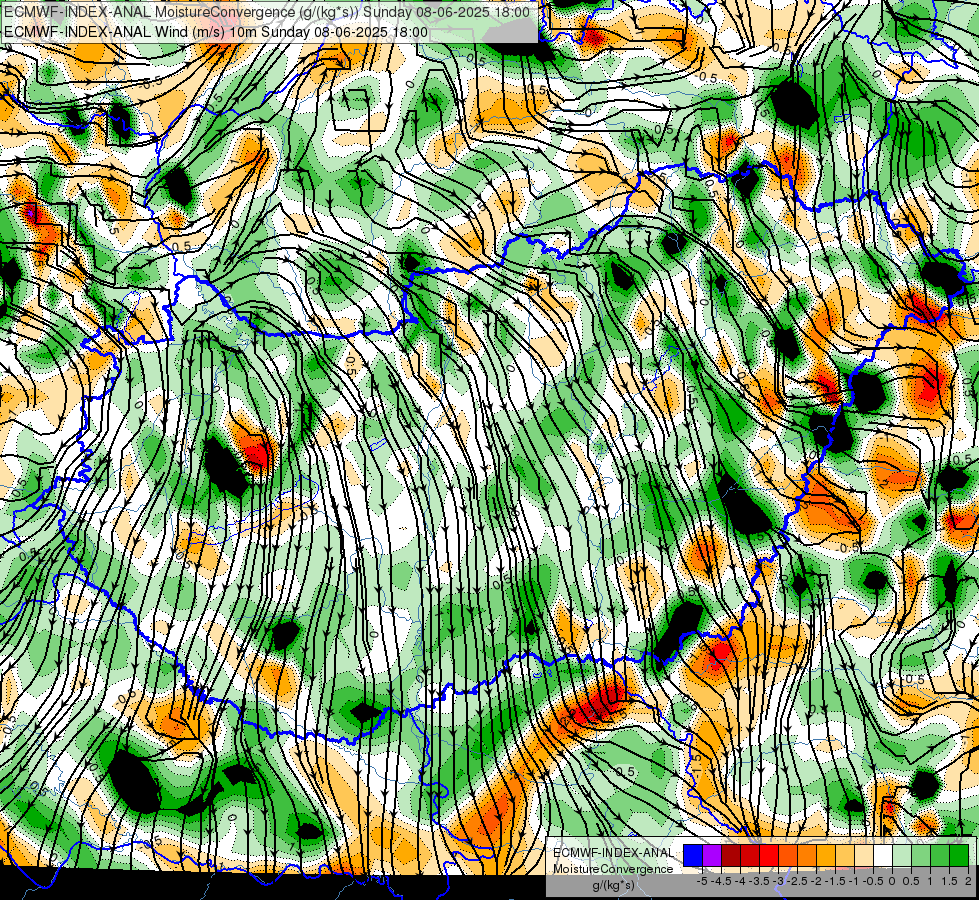Click the ECMWF-INDEX-ANAL label in the legend

click(x=614, y=853)
